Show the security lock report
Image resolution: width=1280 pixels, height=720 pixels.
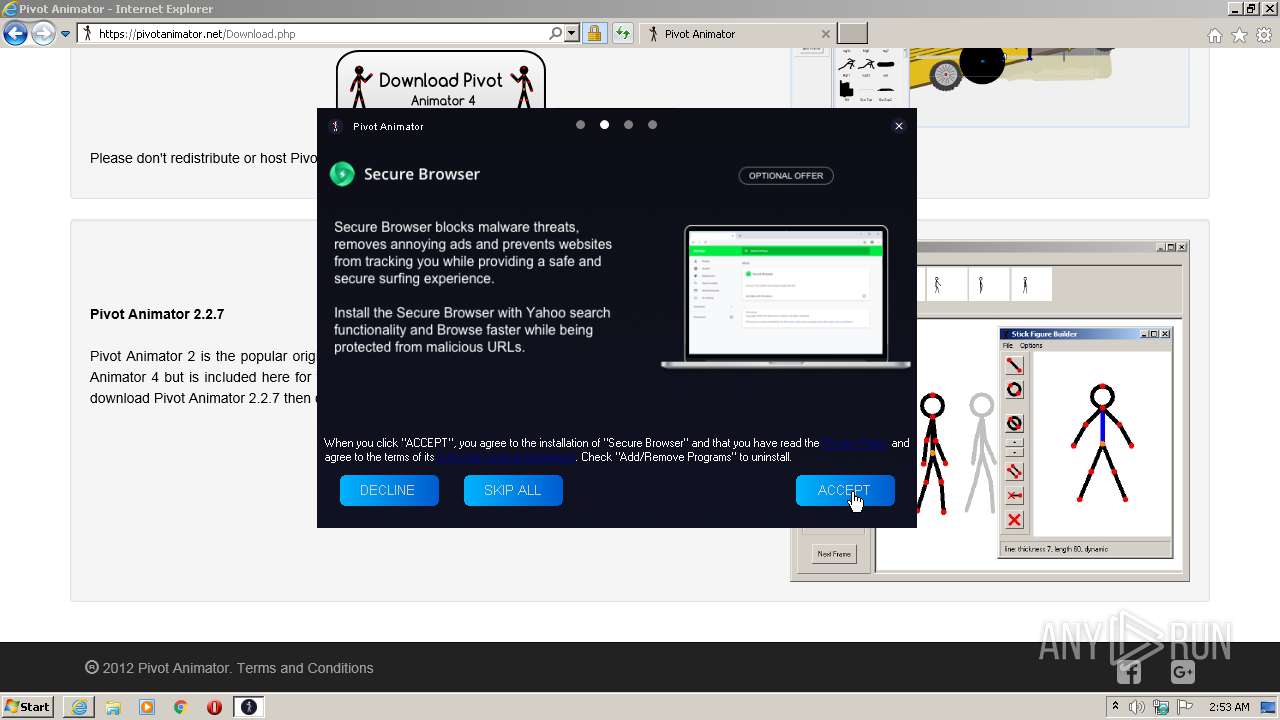[x=594, y=34]
